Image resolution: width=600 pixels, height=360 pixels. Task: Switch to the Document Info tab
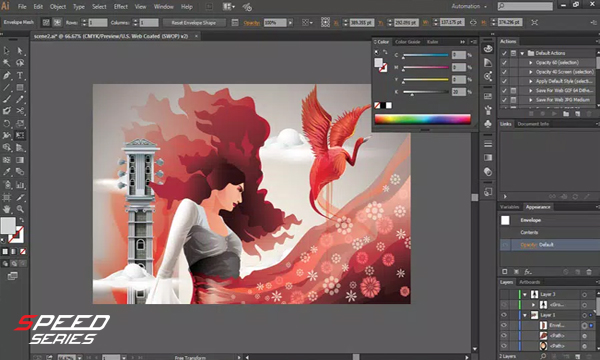click(533, 124)
